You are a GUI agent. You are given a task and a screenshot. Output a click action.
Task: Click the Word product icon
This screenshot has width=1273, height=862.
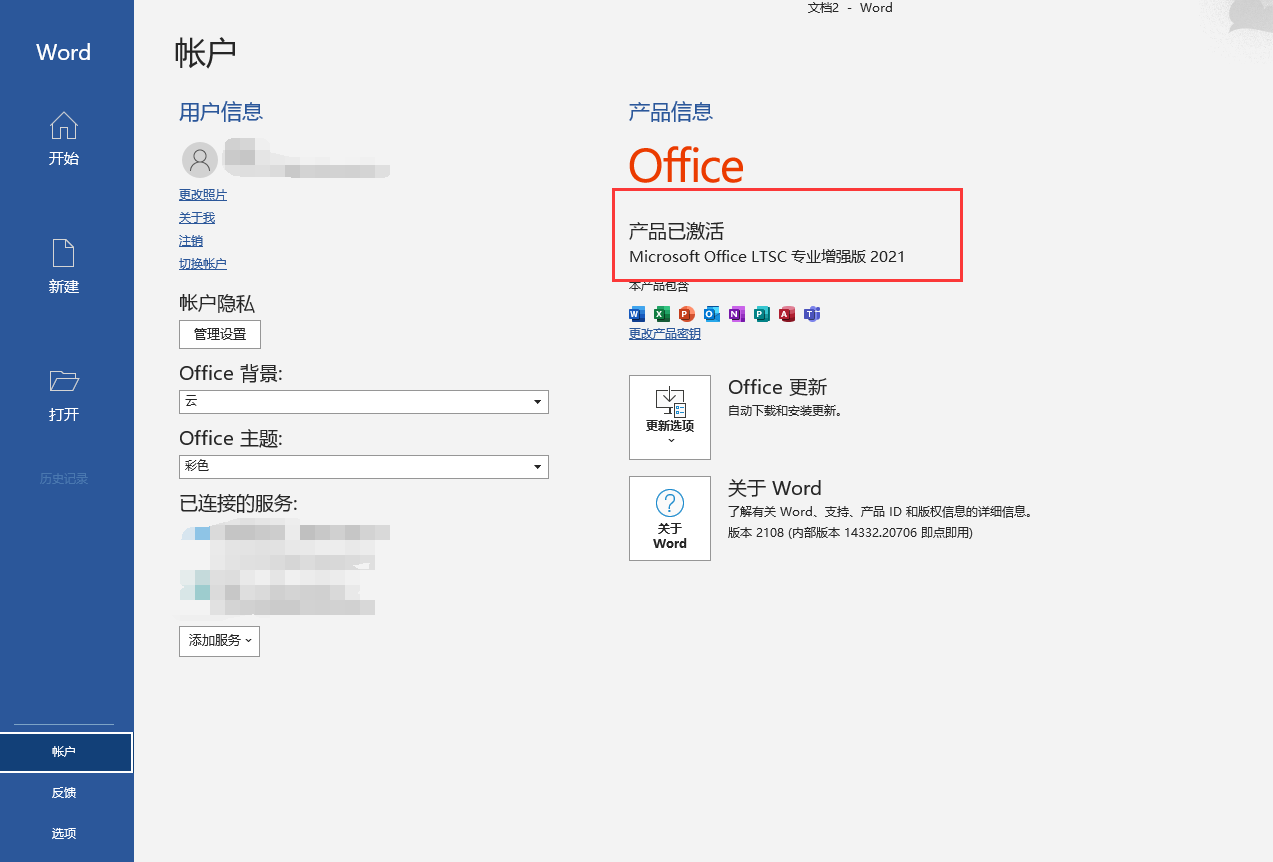coord(637,314)
